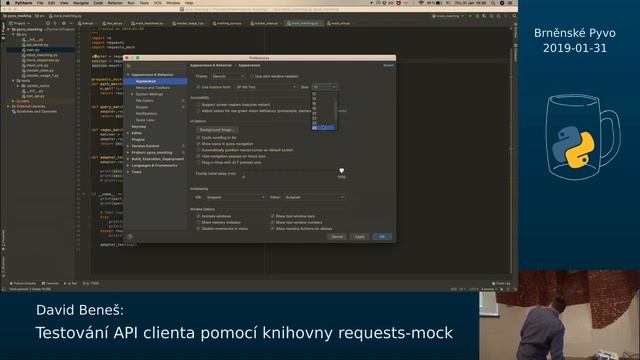Expand the Editor settings section
This screenshot has height=360, width=640.
[128, 133]
